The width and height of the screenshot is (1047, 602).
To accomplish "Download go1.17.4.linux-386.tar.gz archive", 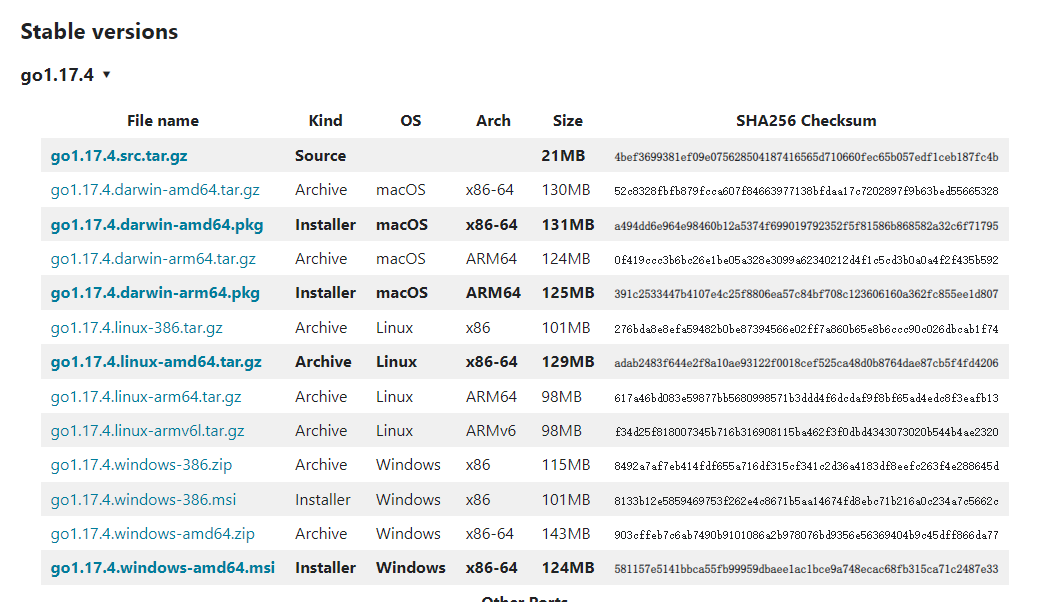I will click(x=136, y=328).
